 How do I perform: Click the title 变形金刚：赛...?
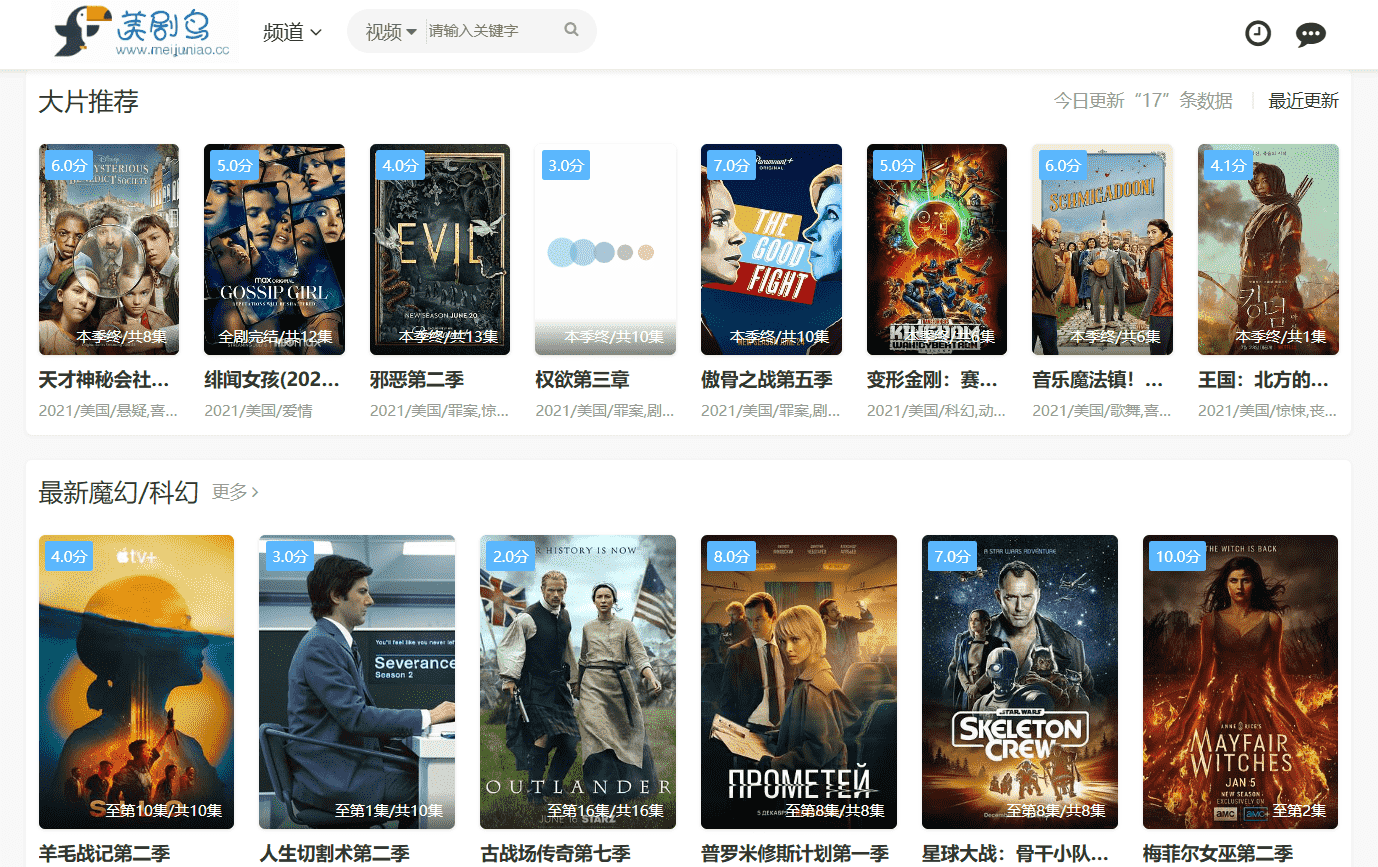coord(932,380)
